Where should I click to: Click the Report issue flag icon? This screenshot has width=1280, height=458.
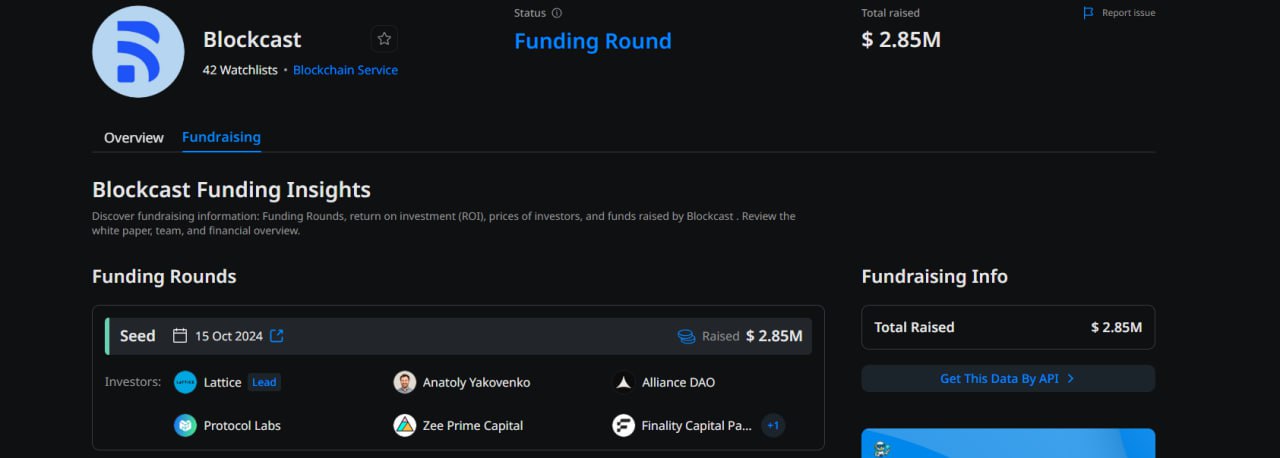click(x=1089, y=13)
